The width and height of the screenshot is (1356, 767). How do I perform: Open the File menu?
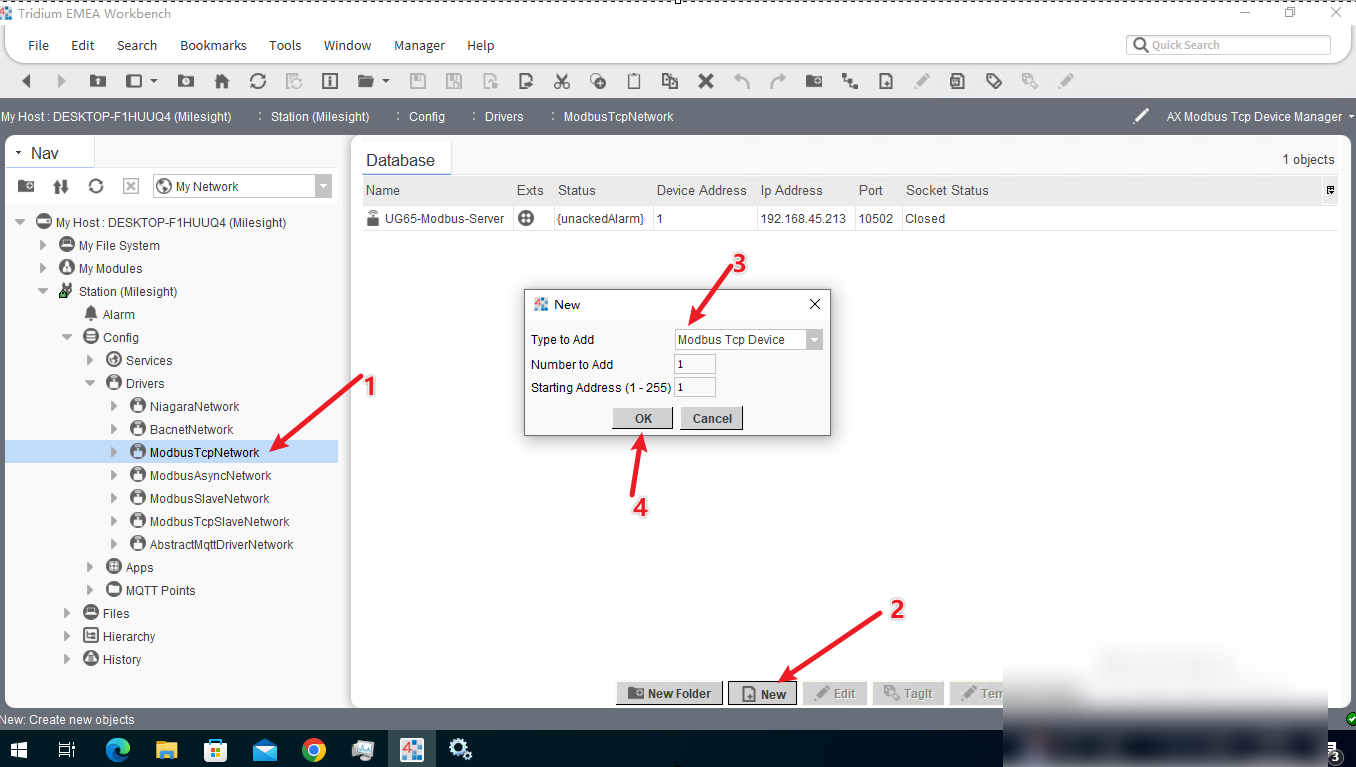(38, 45)
